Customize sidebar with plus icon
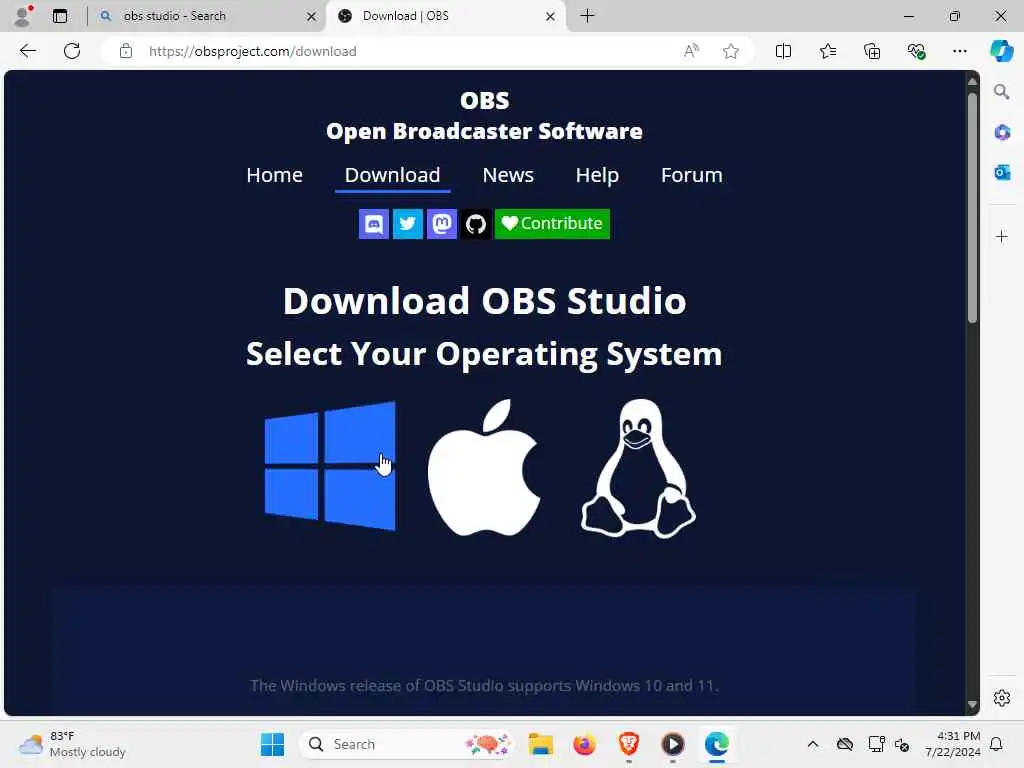1024x768 pixels. click(1002, 236)
